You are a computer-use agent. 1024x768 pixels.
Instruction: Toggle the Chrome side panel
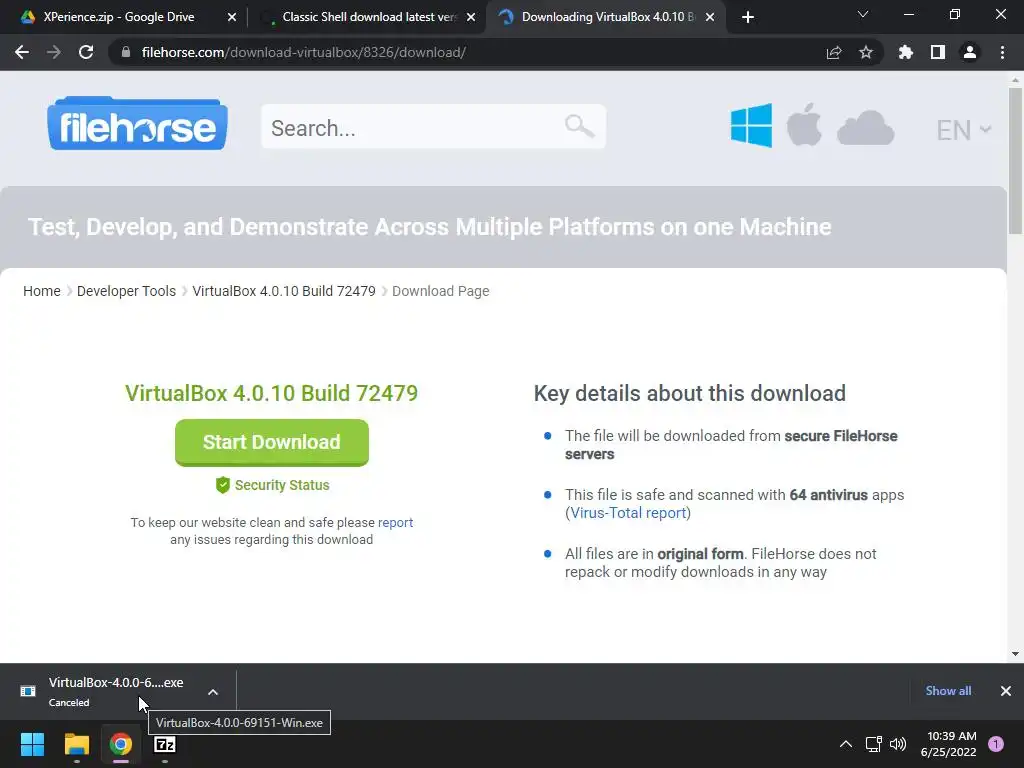[938, 52]
